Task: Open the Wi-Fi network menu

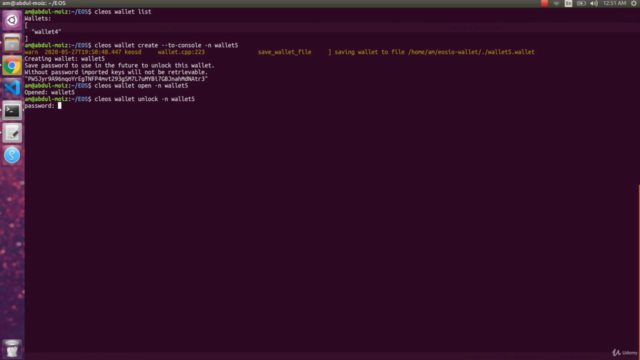Action: [556, 3]
